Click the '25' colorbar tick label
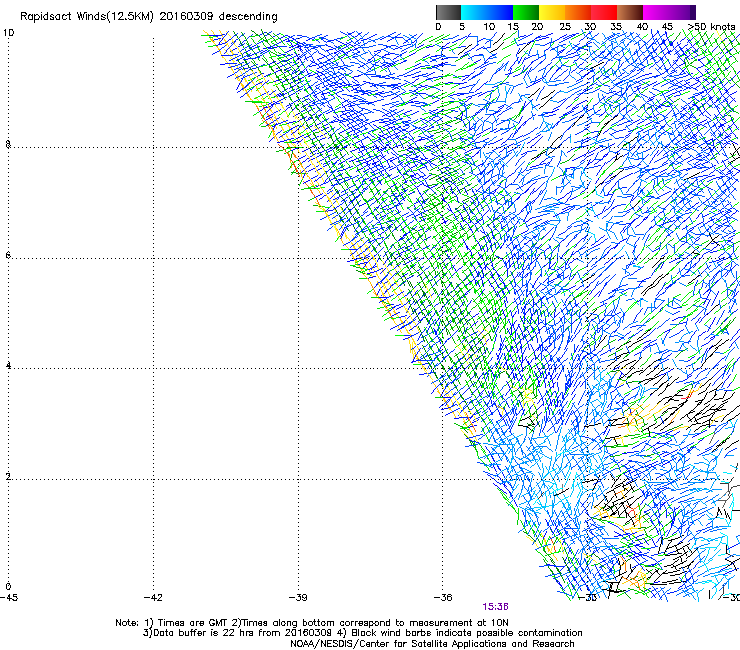This screenshot has height=650, width=740. 565,27
